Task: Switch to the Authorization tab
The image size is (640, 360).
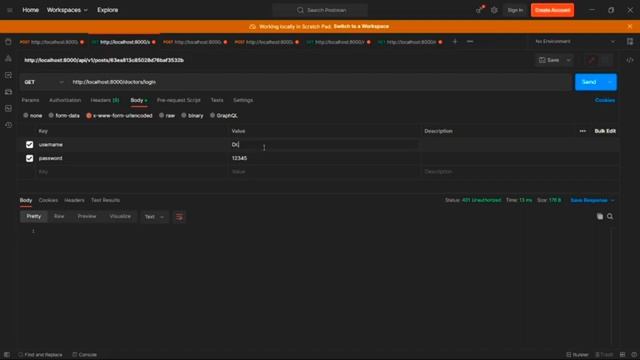Action: pyautogui.click(x=65, y=100)
